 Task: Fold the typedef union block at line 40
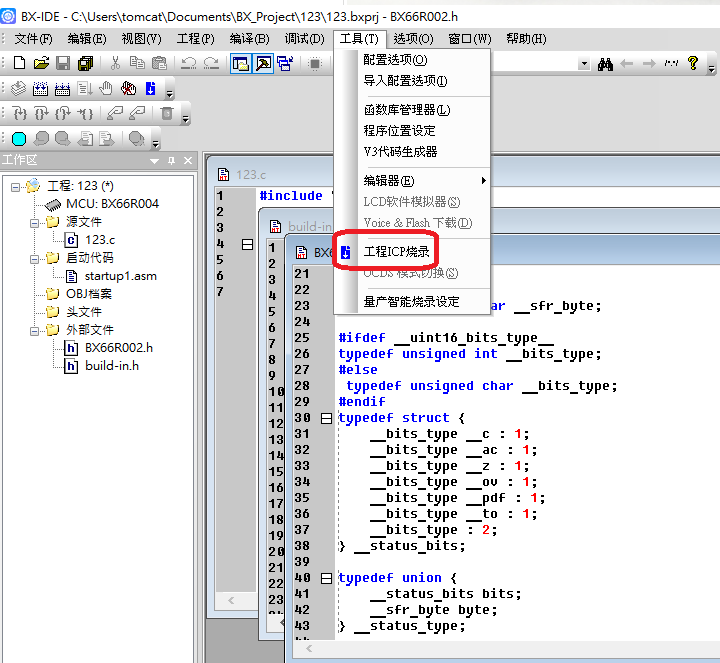[326, 578]
